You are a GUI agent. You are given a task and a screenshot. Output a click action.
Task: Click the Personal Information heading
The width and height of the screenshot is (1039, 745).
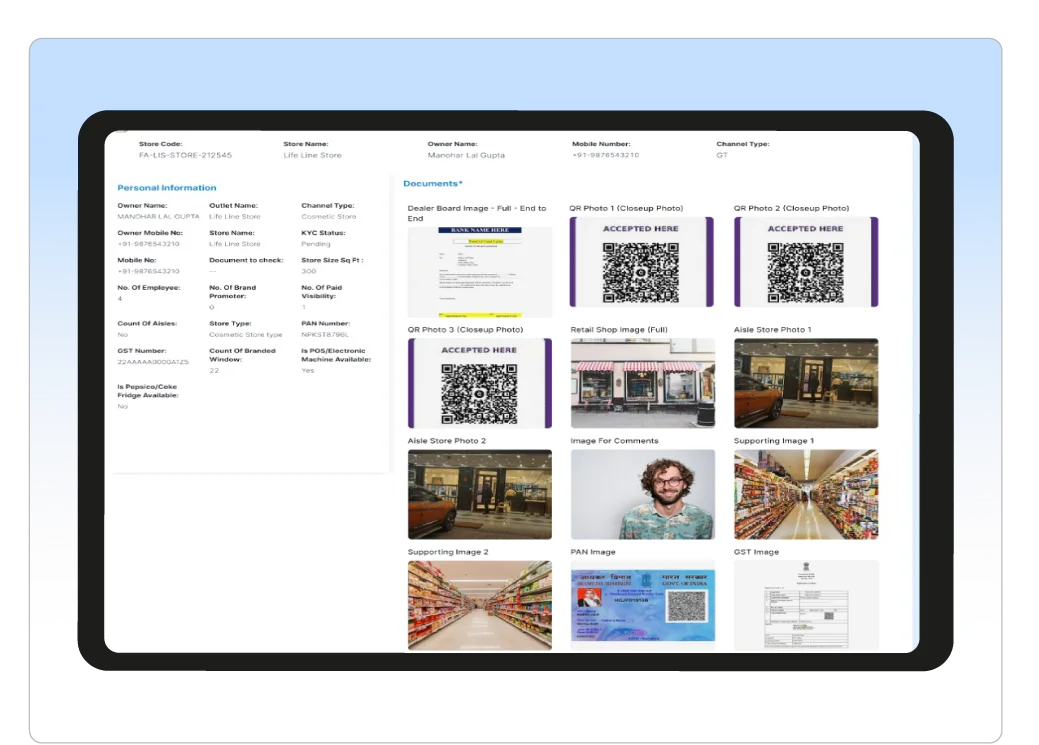click(x=167, y=188)
